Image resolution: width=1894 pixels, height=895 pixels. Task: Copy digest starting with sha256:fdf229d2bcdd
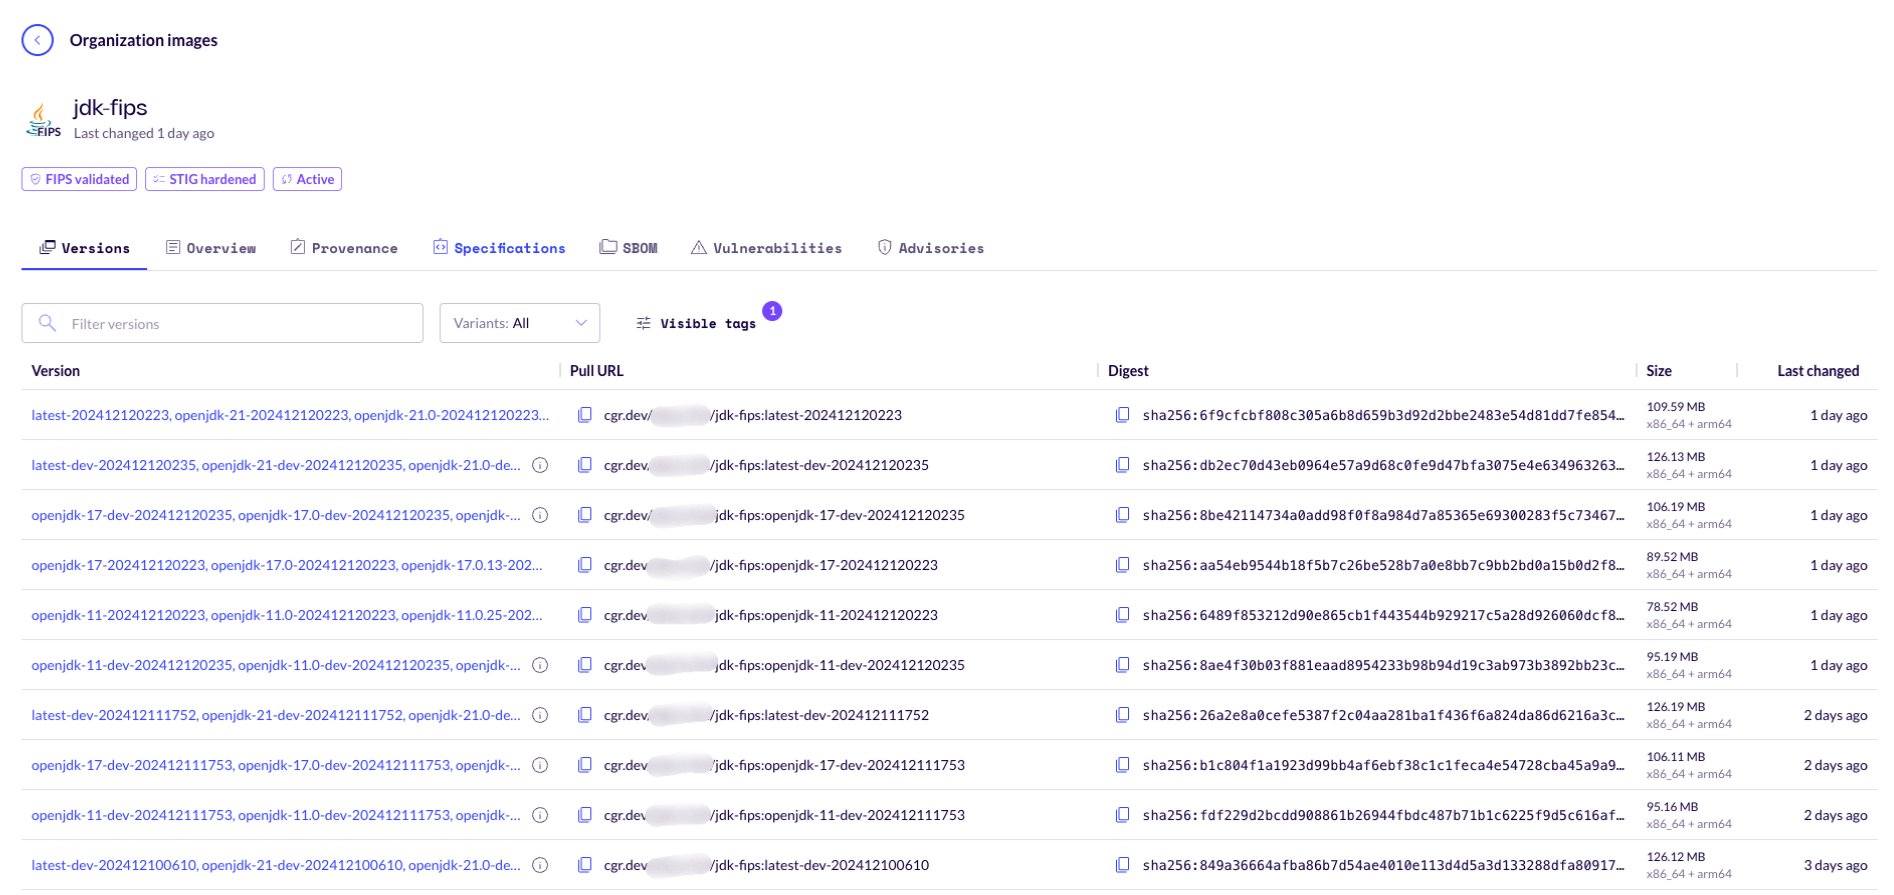click(1122, 815)
